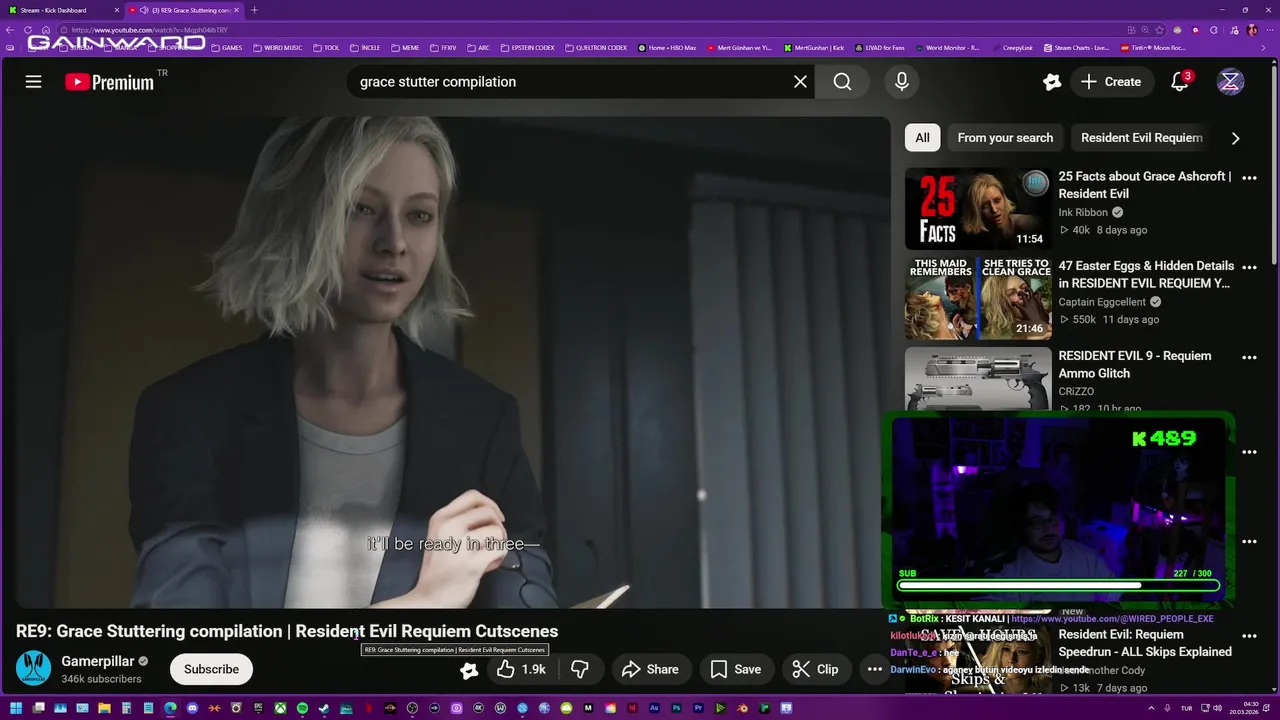Open Spotify from the taskbar
Image resolution: width=1280 pixels, height=720 pixels.
pyautogui.click(x=302, y=708)
